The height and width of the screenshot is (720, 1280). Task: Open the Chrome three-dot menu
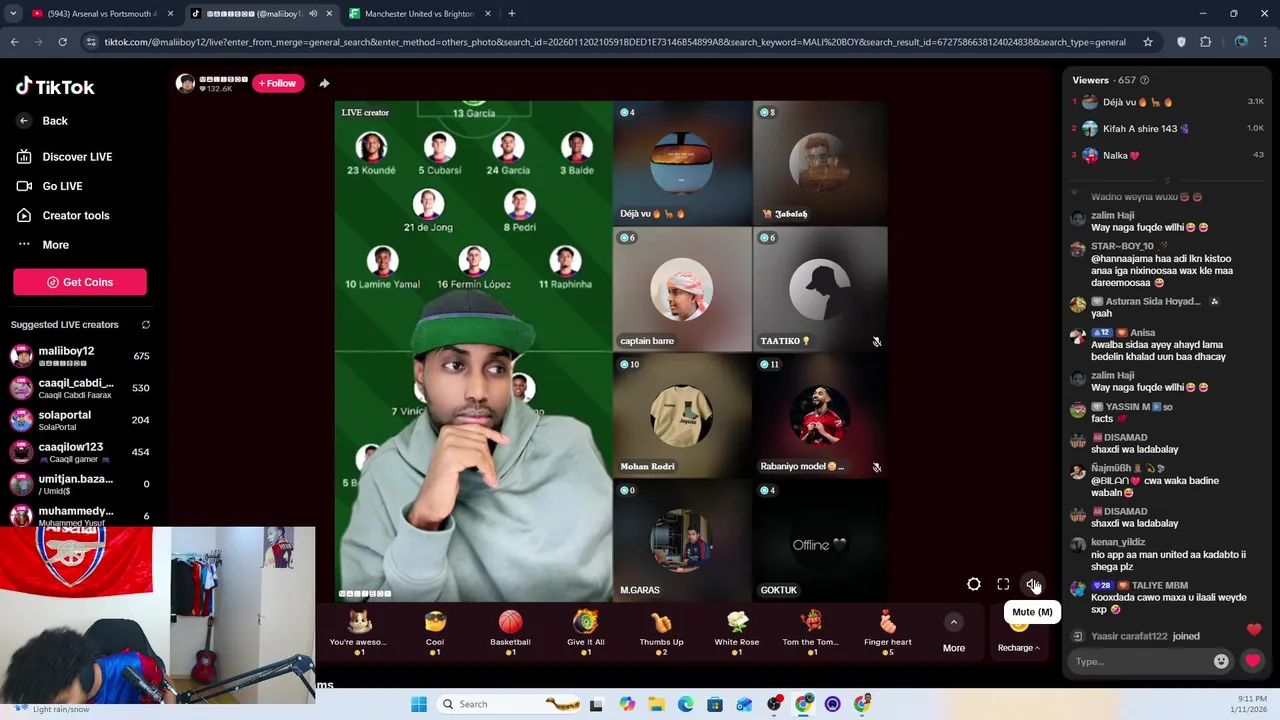click(x=1267, y=42)
